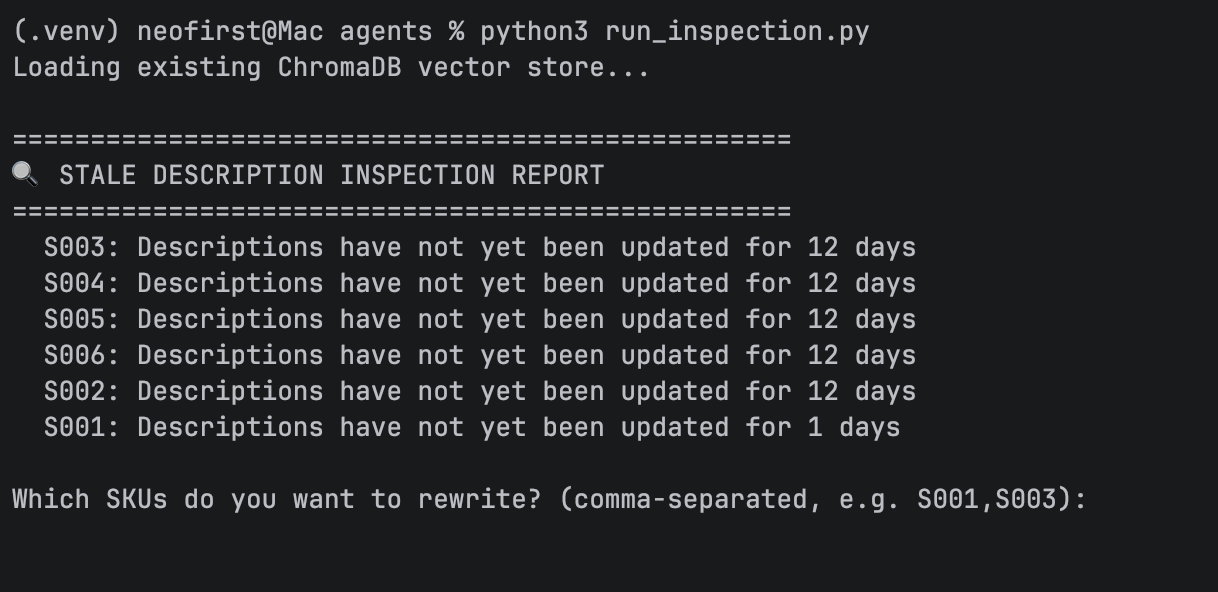Viewport: 1218px width, 592px height.
Task: Click the S002 stale description line
Action: tap(480, 391)
